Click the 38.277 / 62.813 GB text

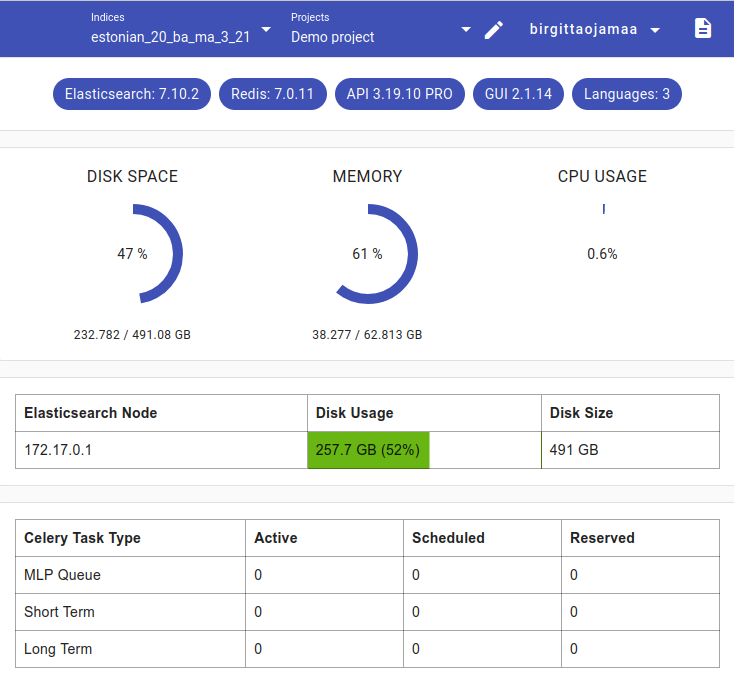click(367, 335)
